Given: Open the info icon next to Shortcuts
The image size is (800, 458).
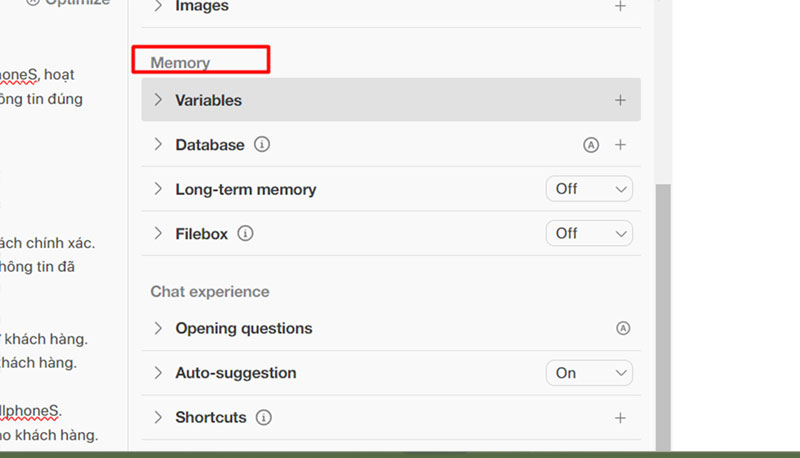Looking at the screenshot, I should [264, 417].
